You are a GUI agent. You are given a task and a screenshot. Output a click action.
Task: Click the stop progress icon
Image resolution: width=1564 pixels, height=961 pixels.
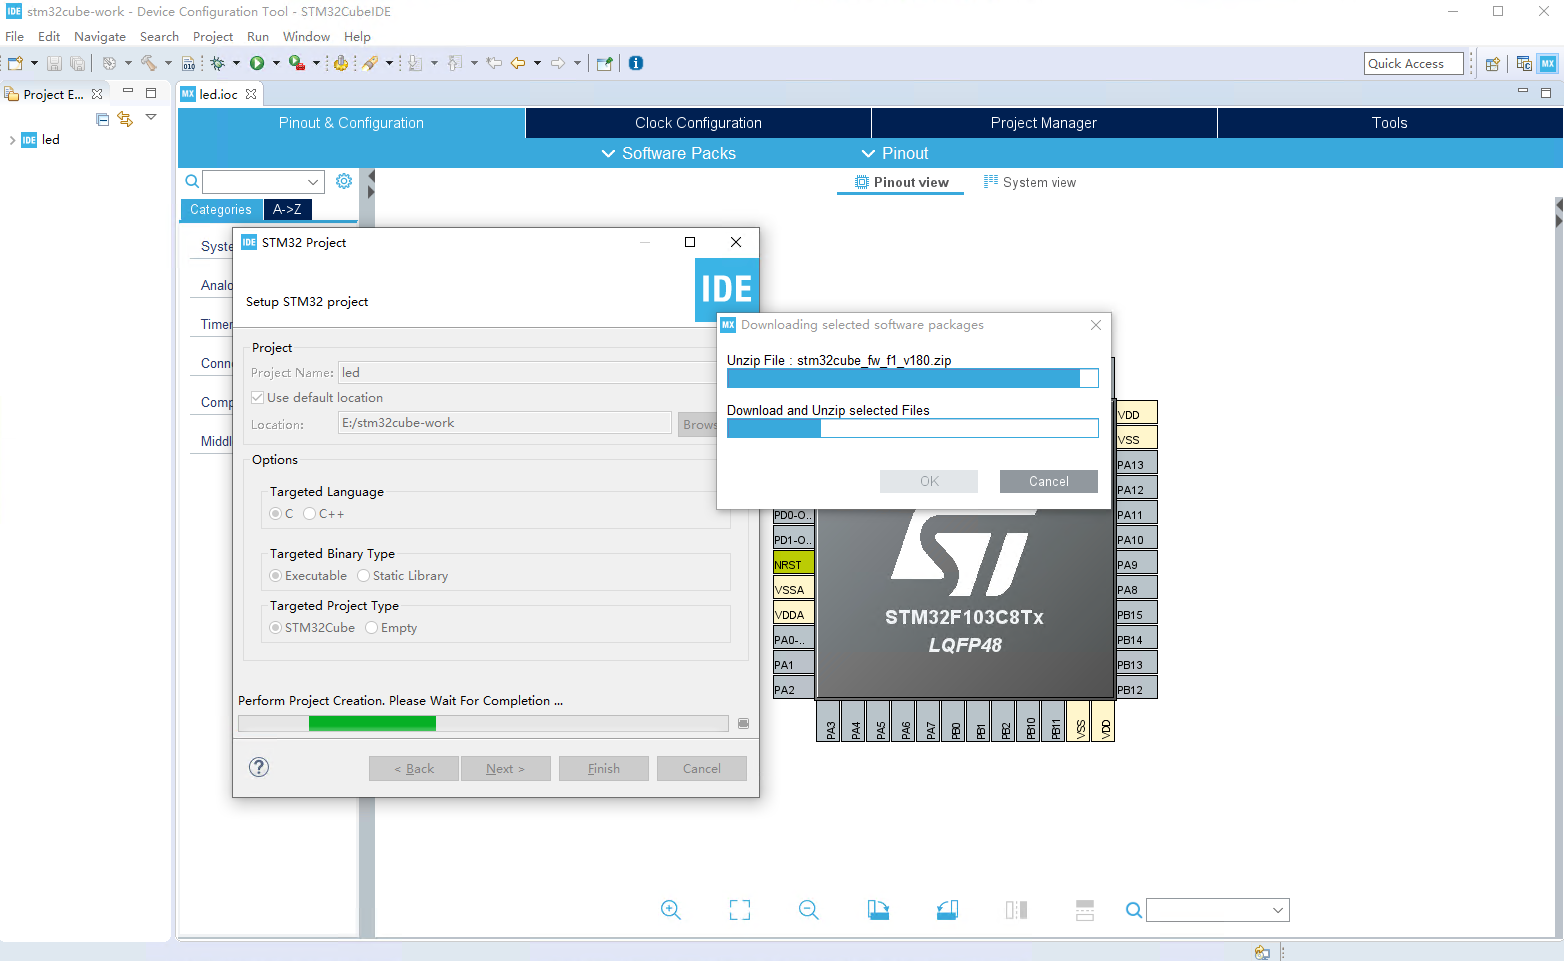pos(743,723)
